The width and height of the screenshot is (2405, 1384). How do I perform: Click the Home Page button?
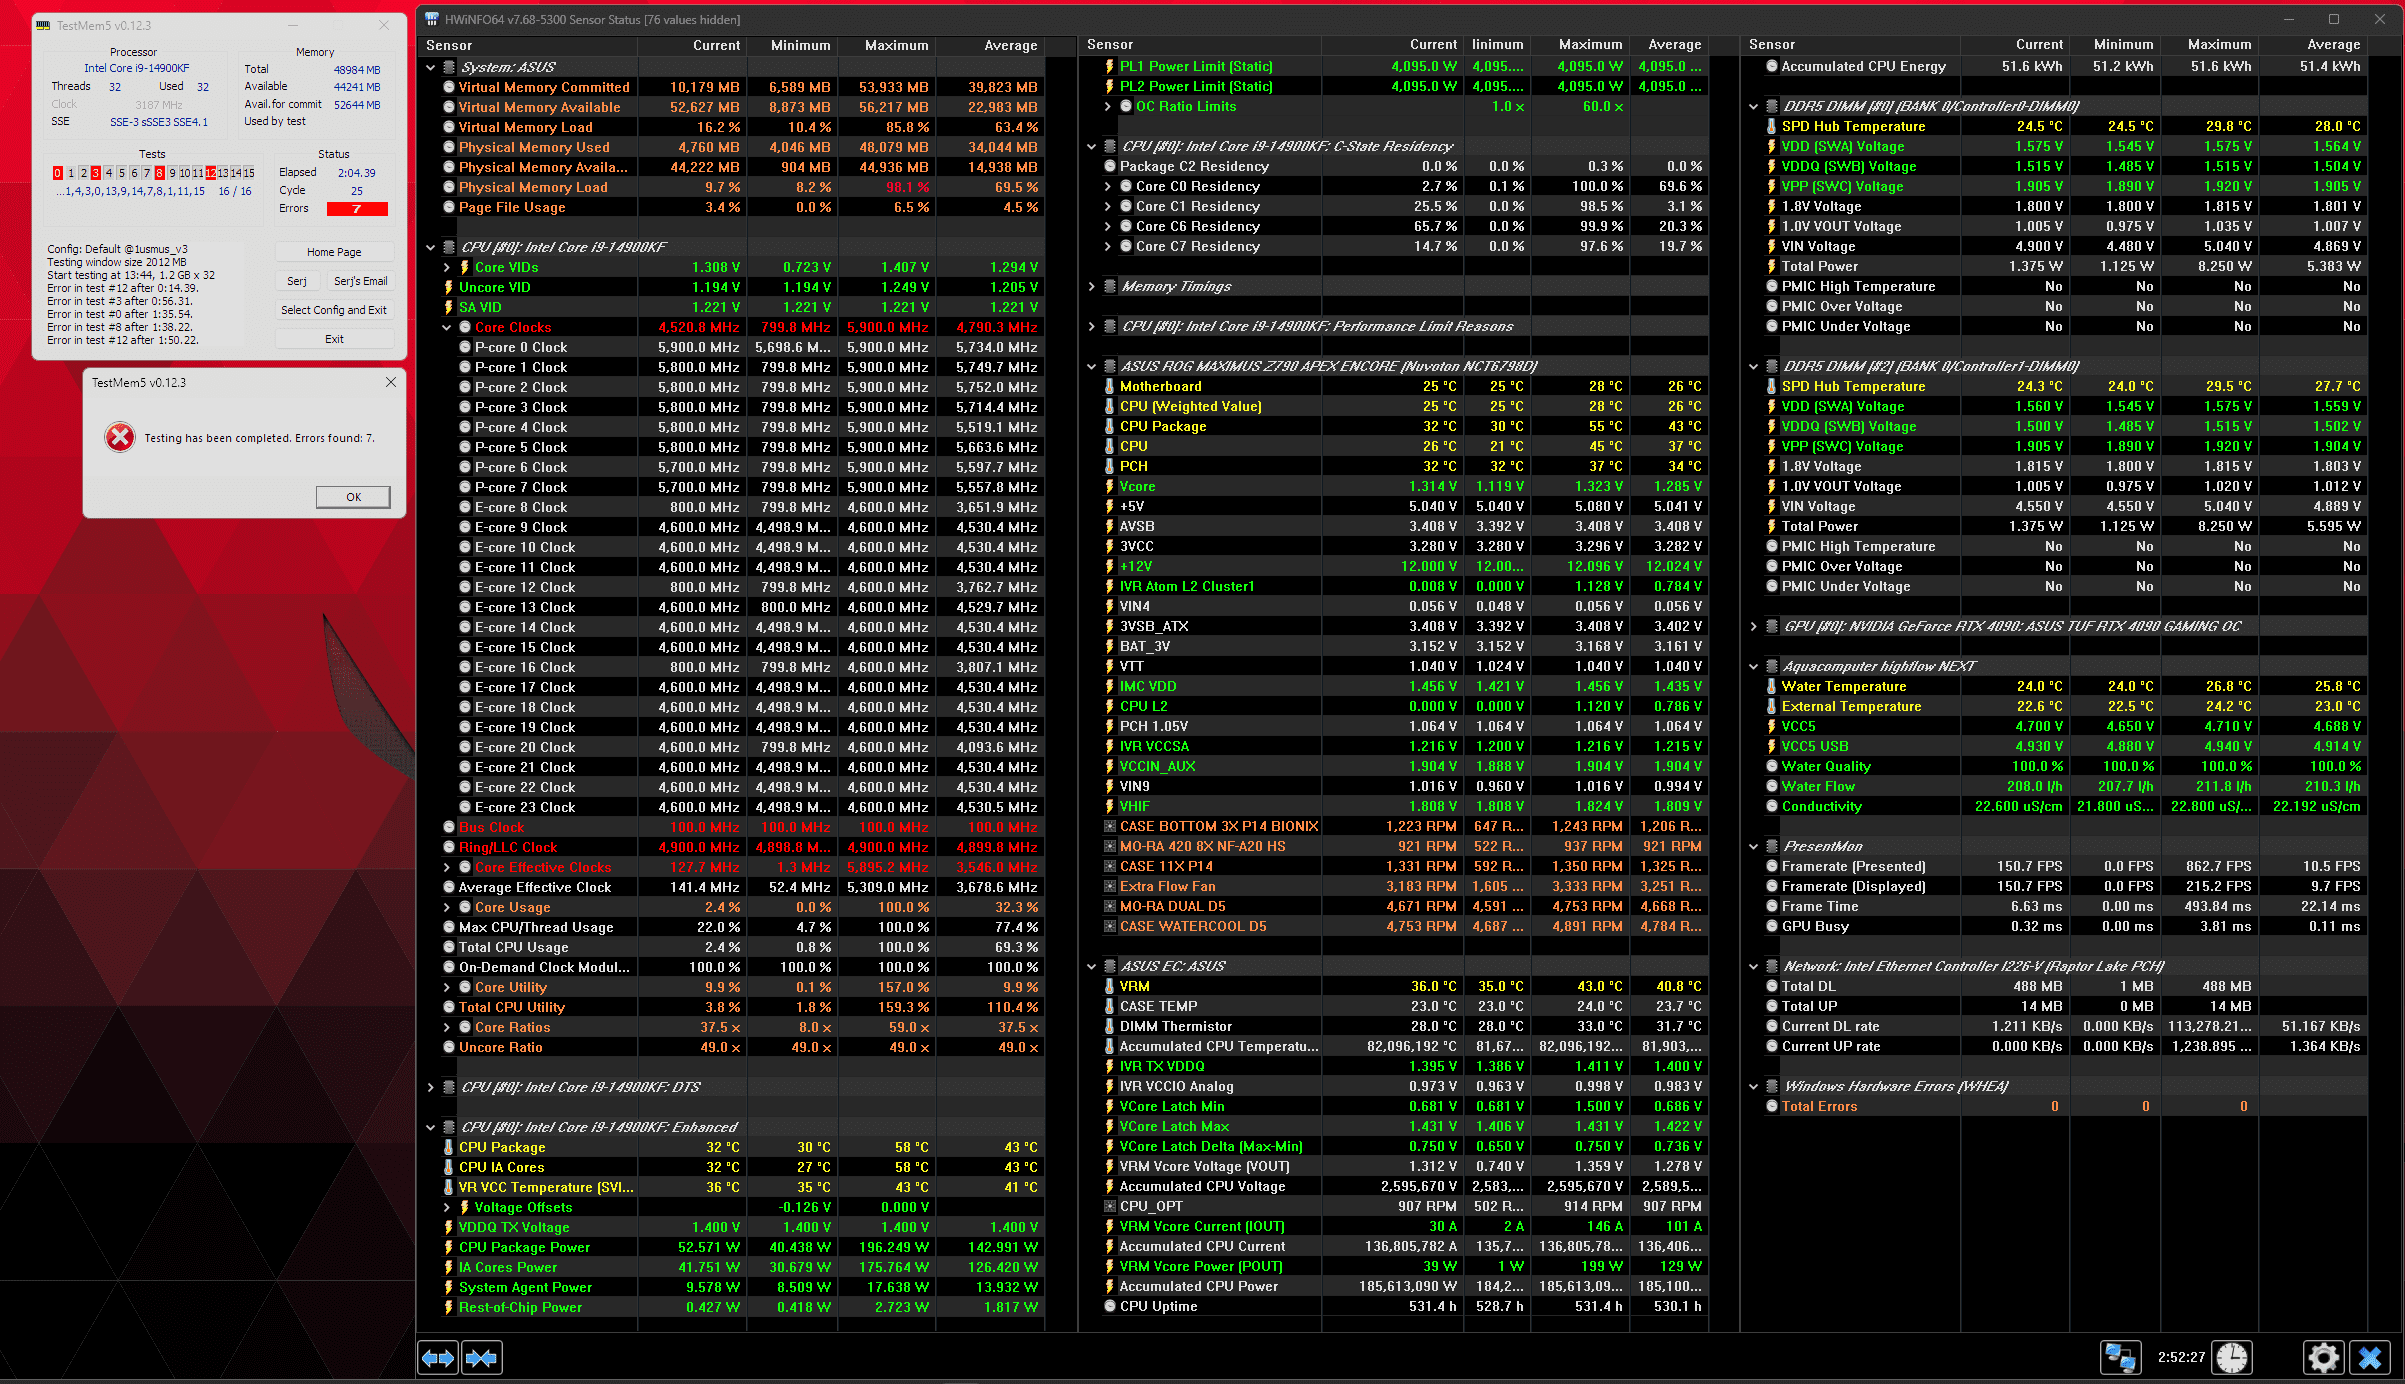(334, 252)
